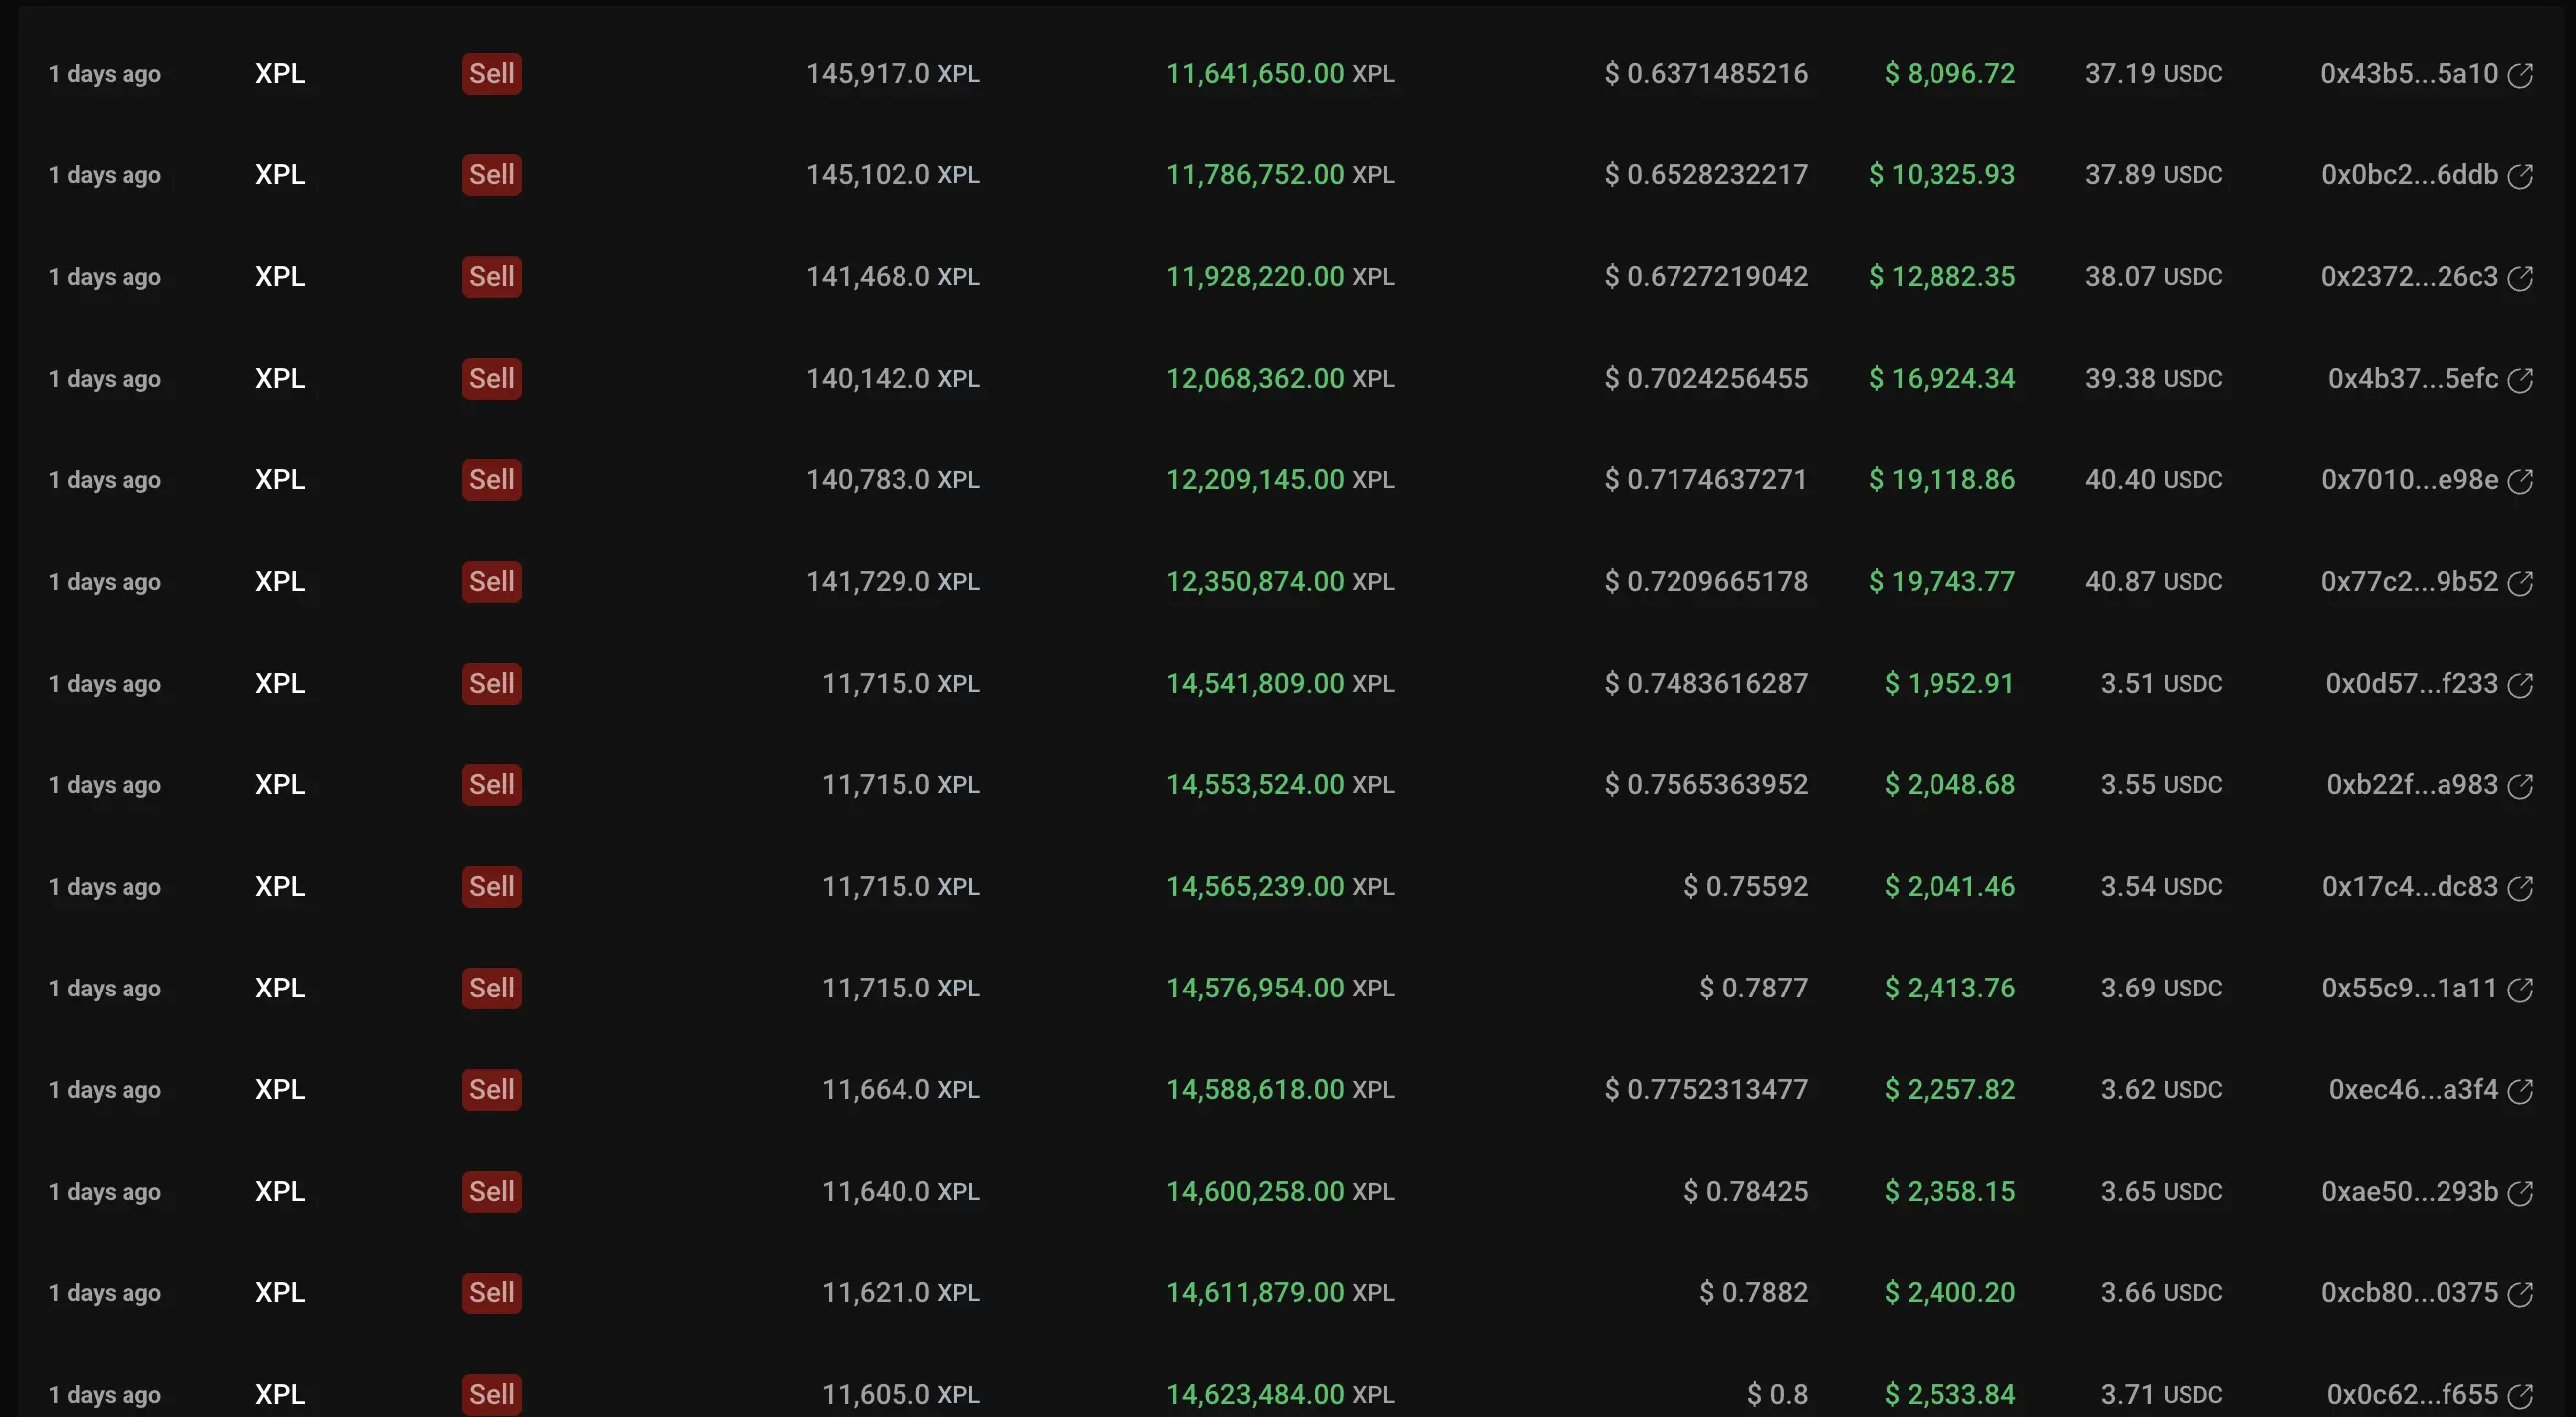The image size is (2576, 1417).
Task: Click external link icon beside 0xae50...293b
Action: tap(2520, 1192)
